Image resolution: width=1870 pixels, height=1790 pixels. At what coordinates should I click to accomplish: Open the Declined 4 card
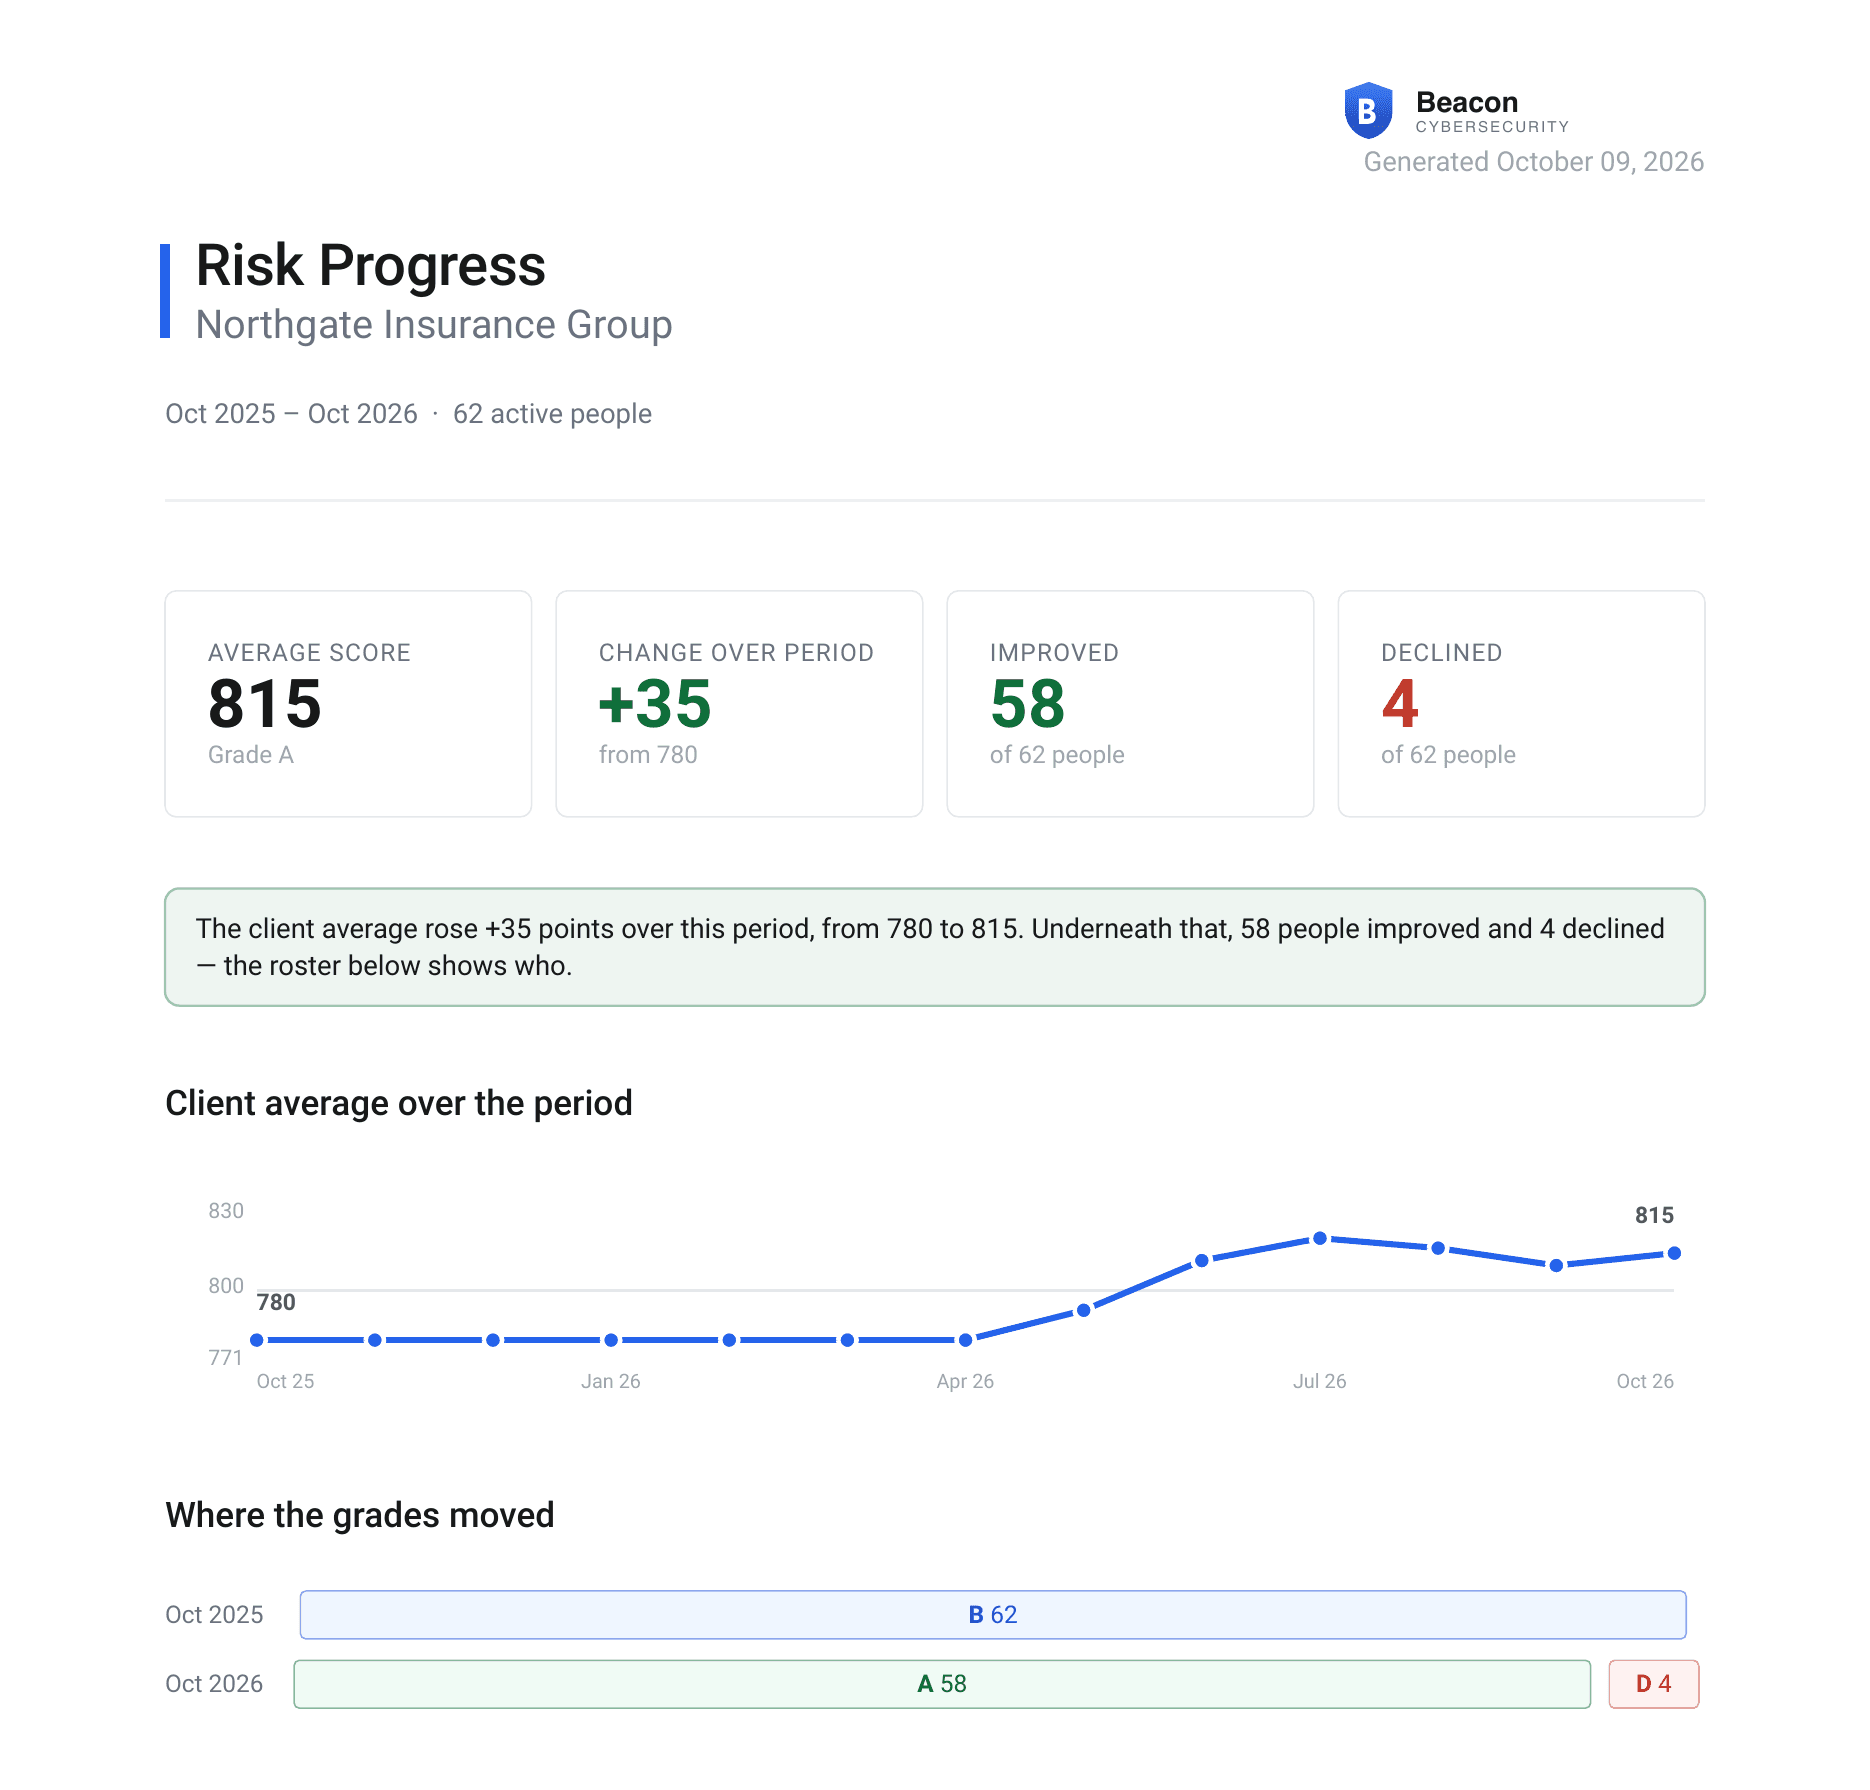1521,704
